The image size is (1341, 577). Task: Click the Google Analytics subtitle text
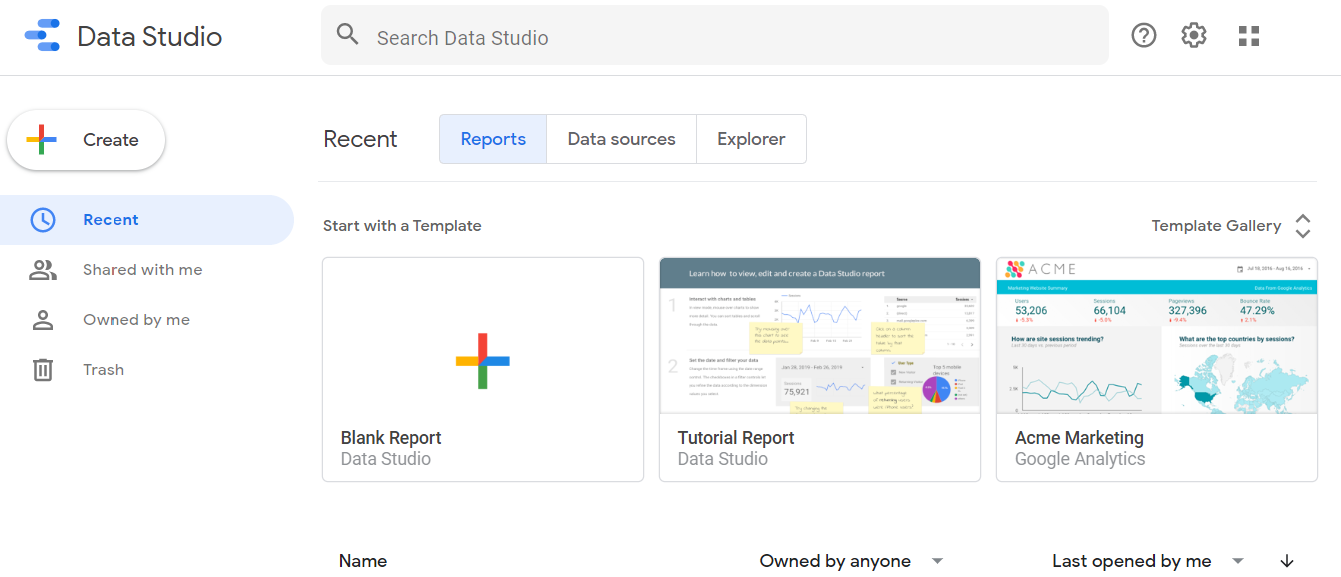[1080, 459]
